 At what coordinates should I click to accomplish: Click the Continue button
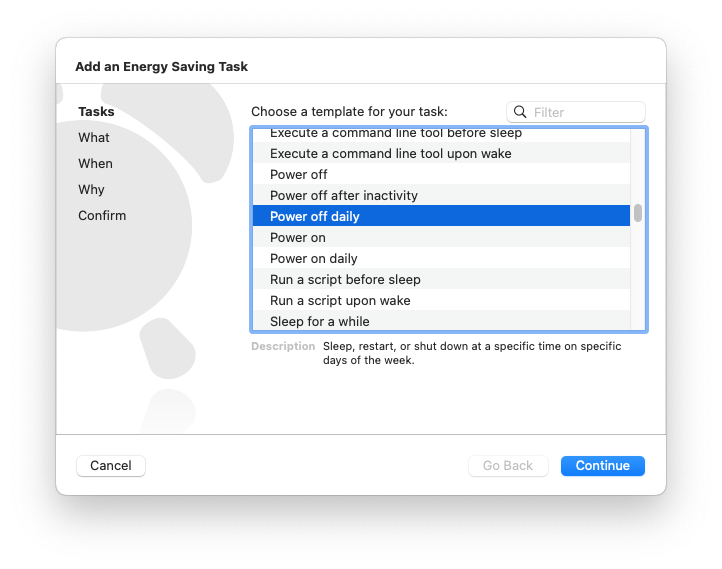point(602,465)
